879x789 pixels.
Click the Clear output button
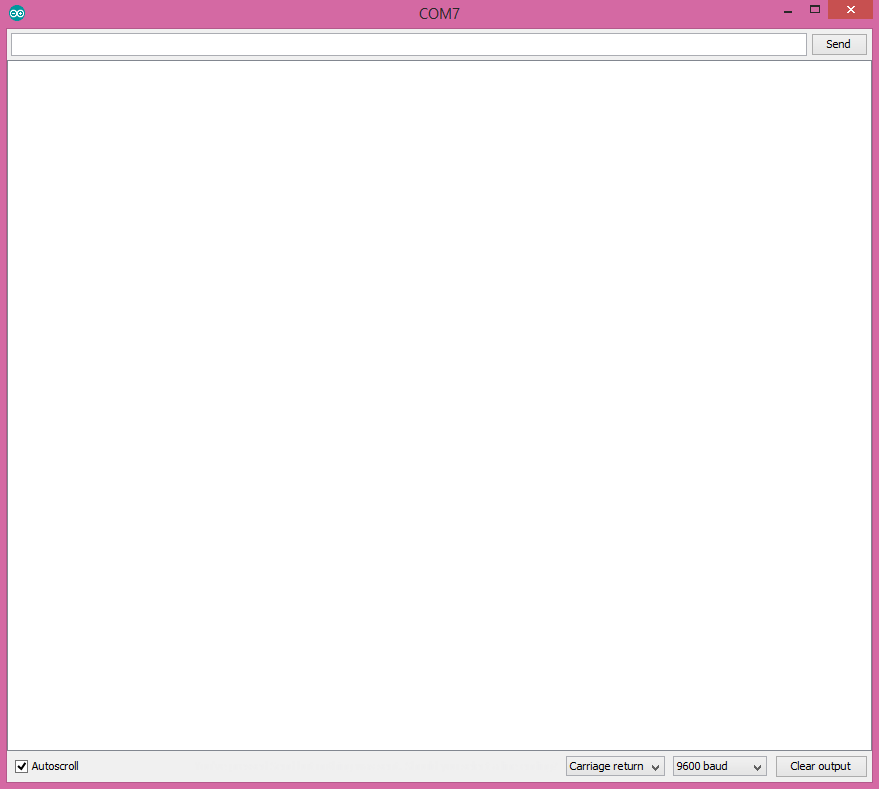(820, 767)
